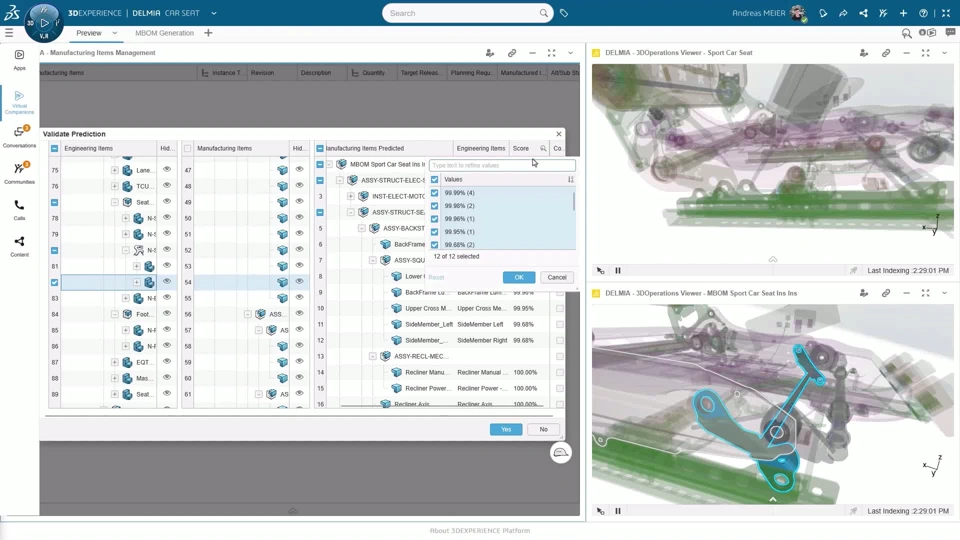Uncheck the 99.98% (2) filter value
This screenshot has height=540, width=960.
[x=435, y=206]
